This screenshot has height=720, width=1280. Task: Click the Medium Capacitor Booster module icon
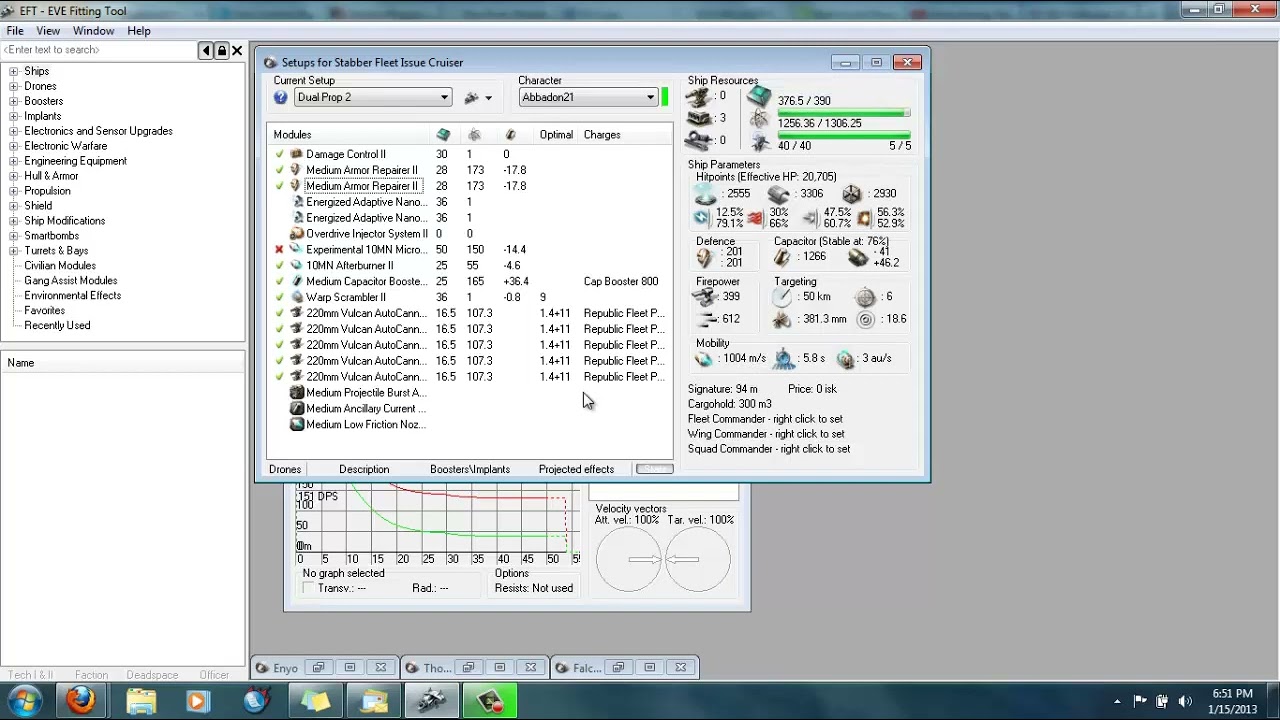point(296,281)
